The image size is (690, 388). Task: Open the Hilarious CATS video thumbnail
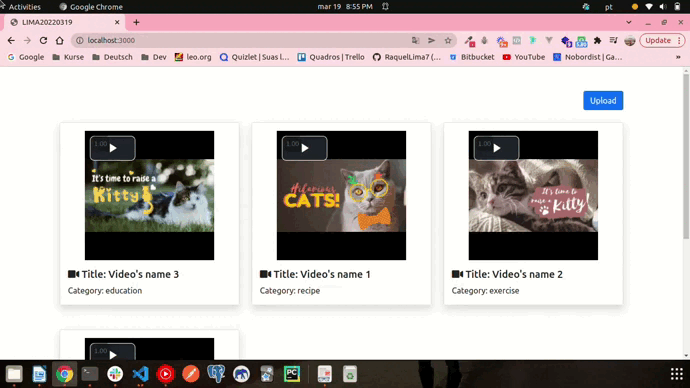pos(341,195)
